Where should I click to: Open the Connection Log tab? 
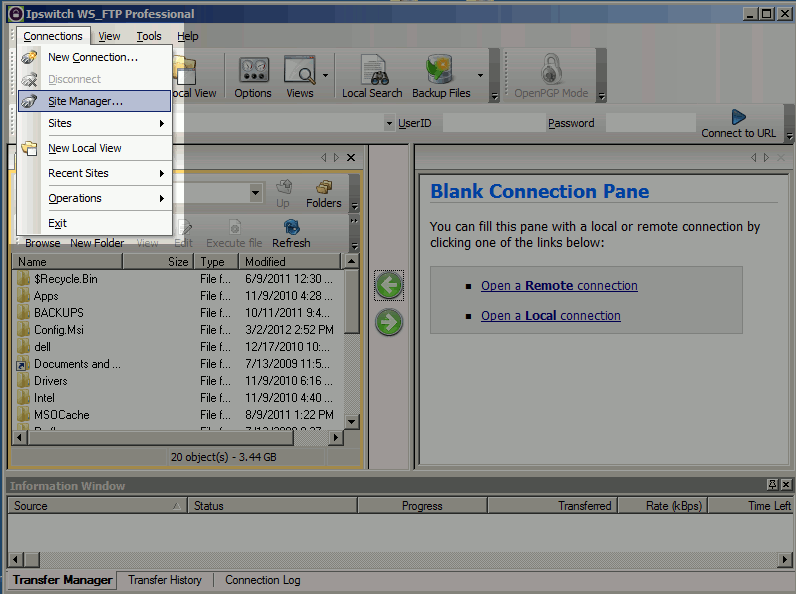tap(262, 580)
